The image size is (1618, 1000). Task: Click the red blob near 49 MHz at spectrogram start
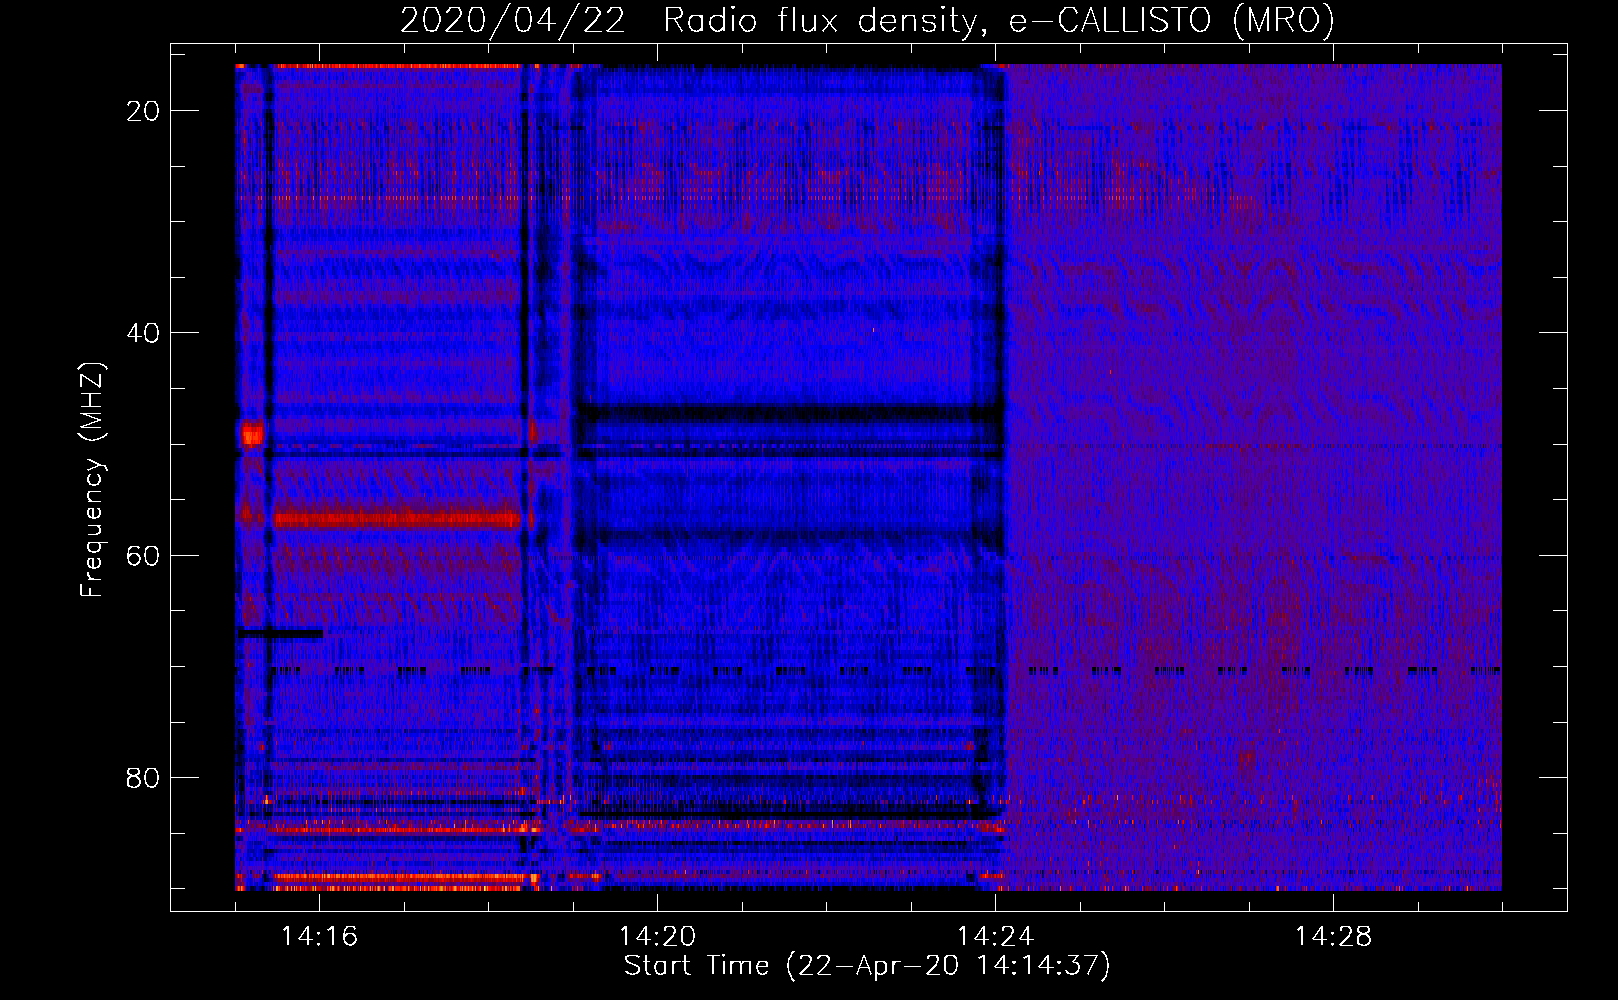pyautogui.click(x=251, y=434)
